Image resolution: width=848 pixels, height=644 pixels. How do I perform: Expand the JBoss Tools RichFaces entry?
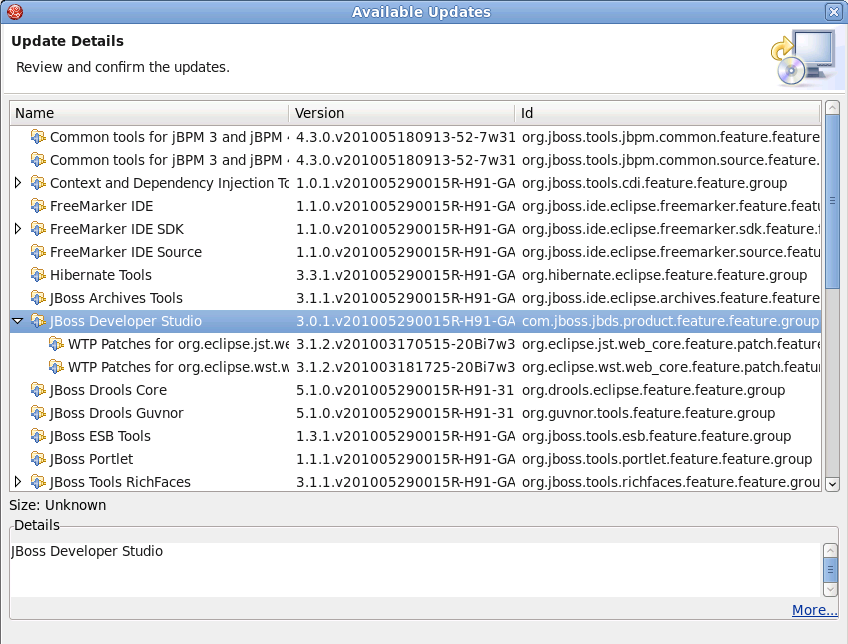(x=18, y=481)
